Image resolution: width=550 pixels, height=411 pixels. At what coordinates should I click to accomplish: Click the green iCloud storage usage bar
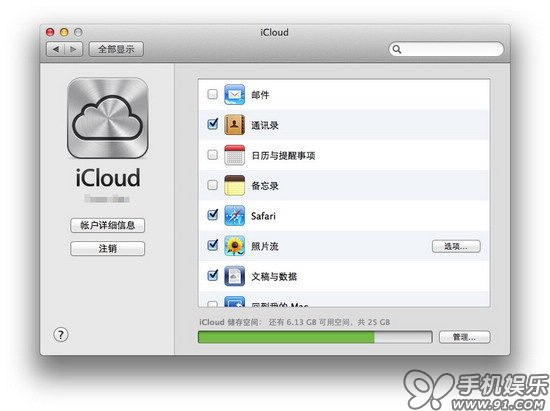[x=315, y=337]
